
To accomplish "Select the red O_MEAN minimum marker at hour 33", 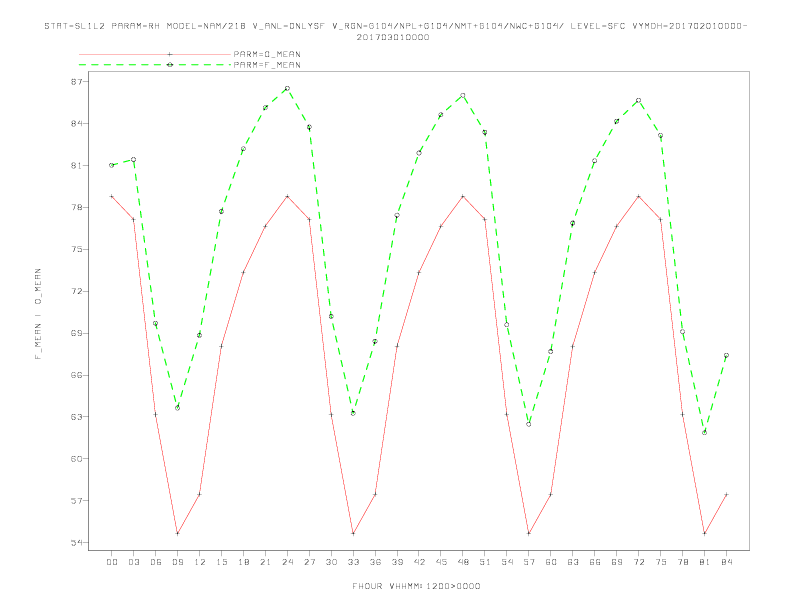I will pyautogui.click(x=353, y=533).
